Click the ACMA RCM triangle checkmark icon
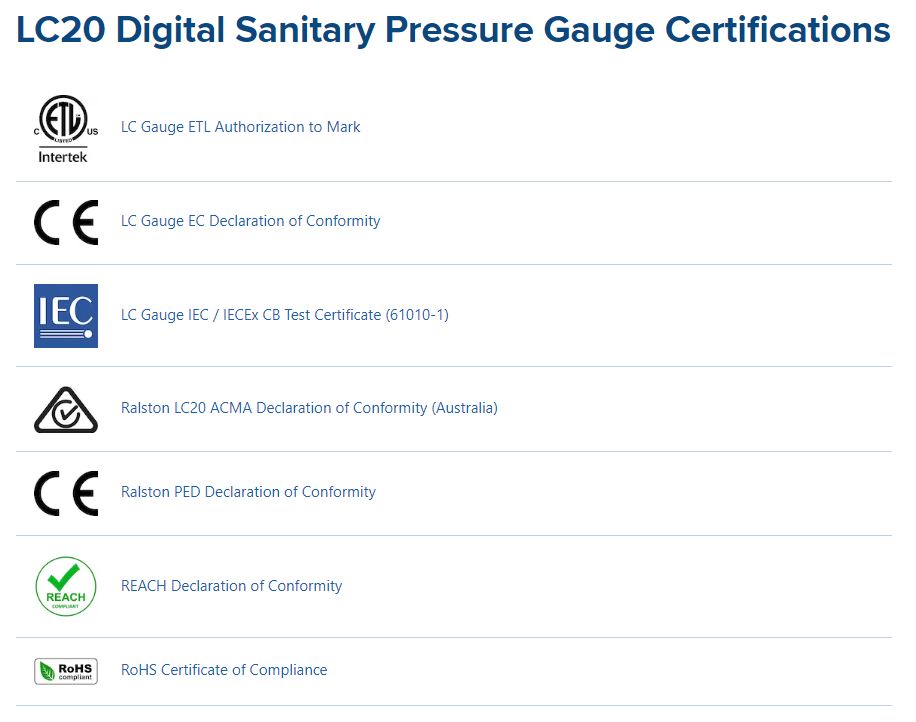This screenshot has width=916, height=722. click(x=65, y=409)
